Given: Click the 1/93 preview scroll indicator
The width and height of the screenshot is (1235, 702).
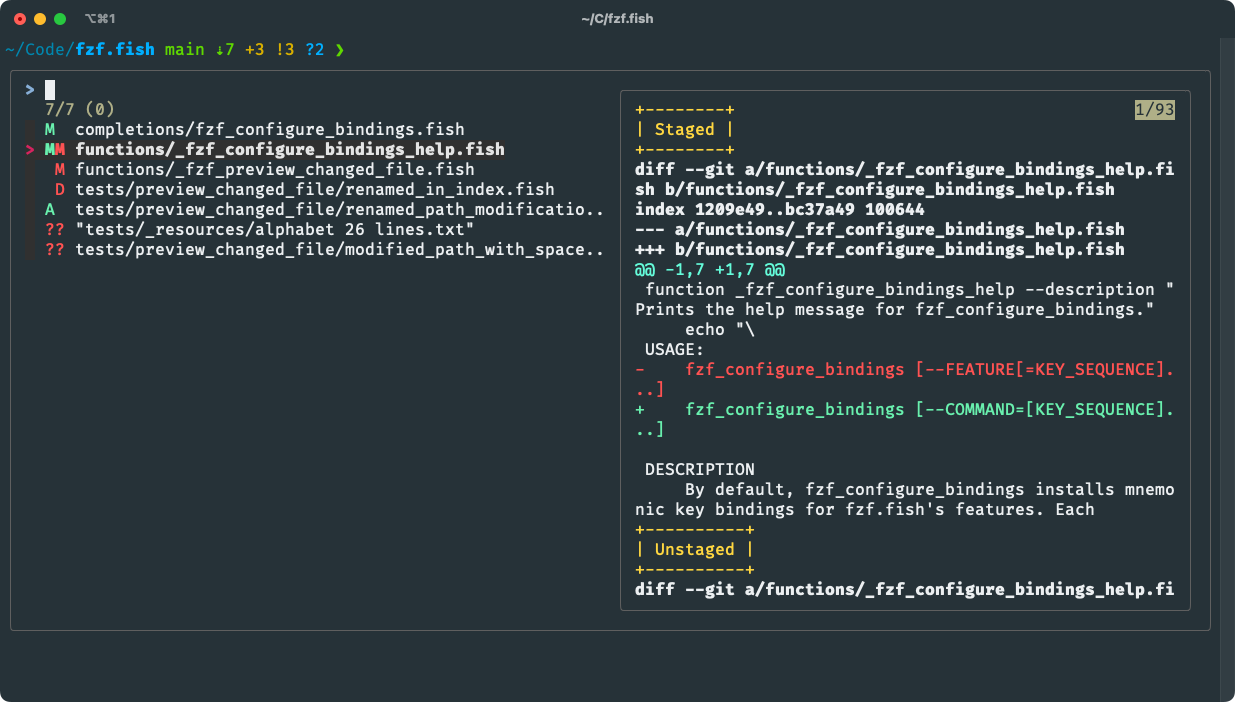Looking at the screenshot, I should point(1155,109).
